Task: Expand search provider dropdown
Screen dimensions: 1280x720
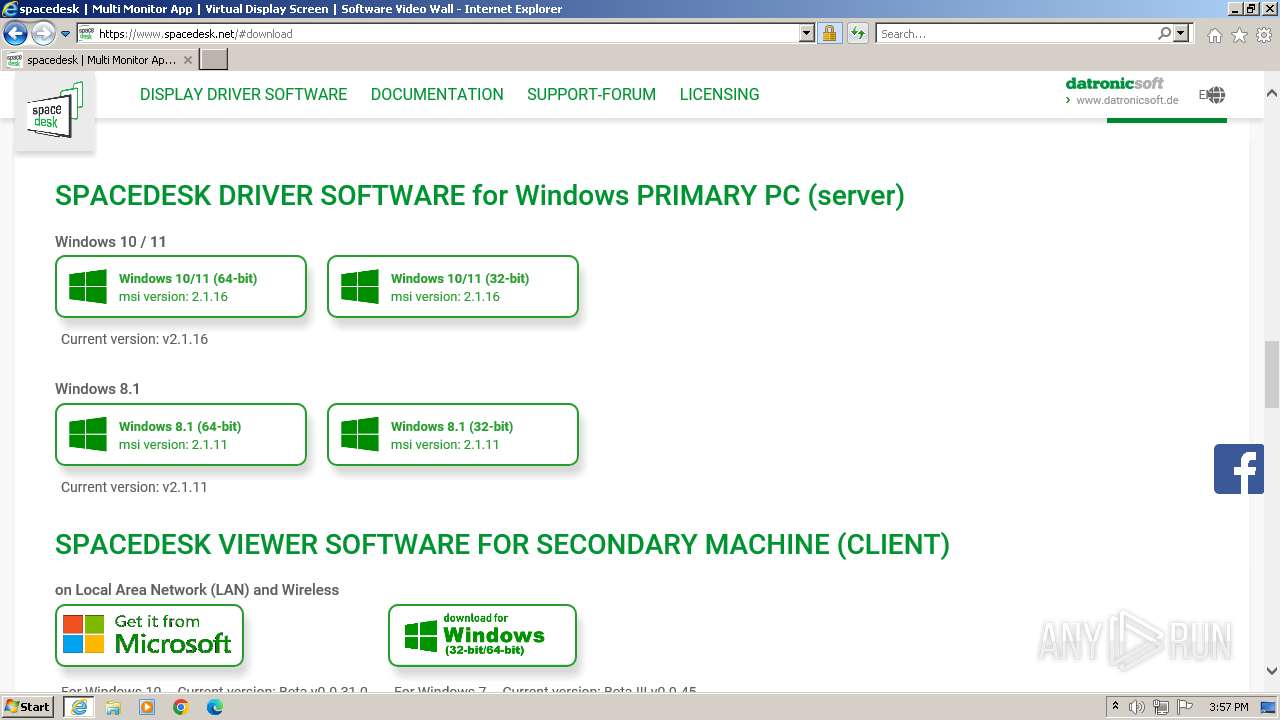Action: point(1182,34)
